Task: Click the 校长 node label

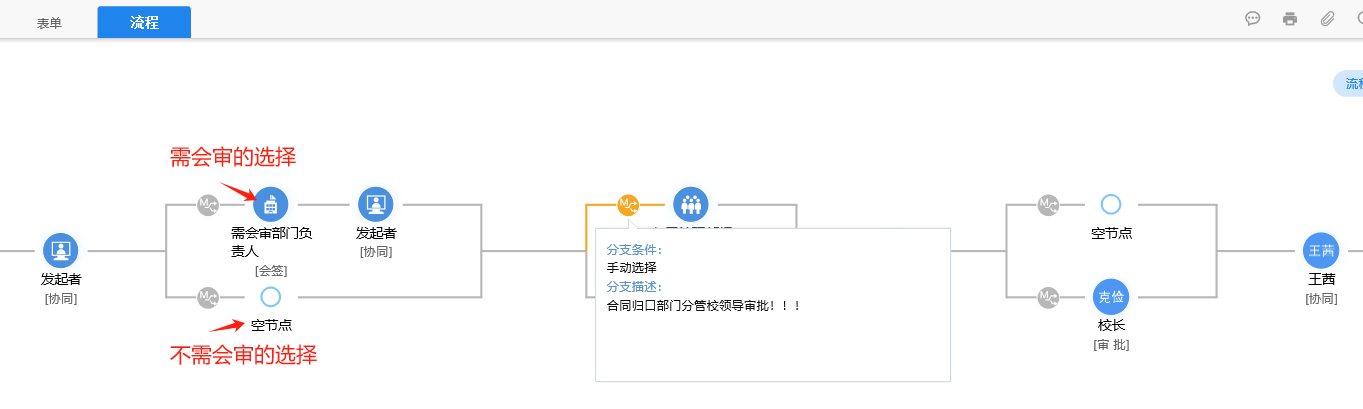Action: click(x=1111, y=325)
